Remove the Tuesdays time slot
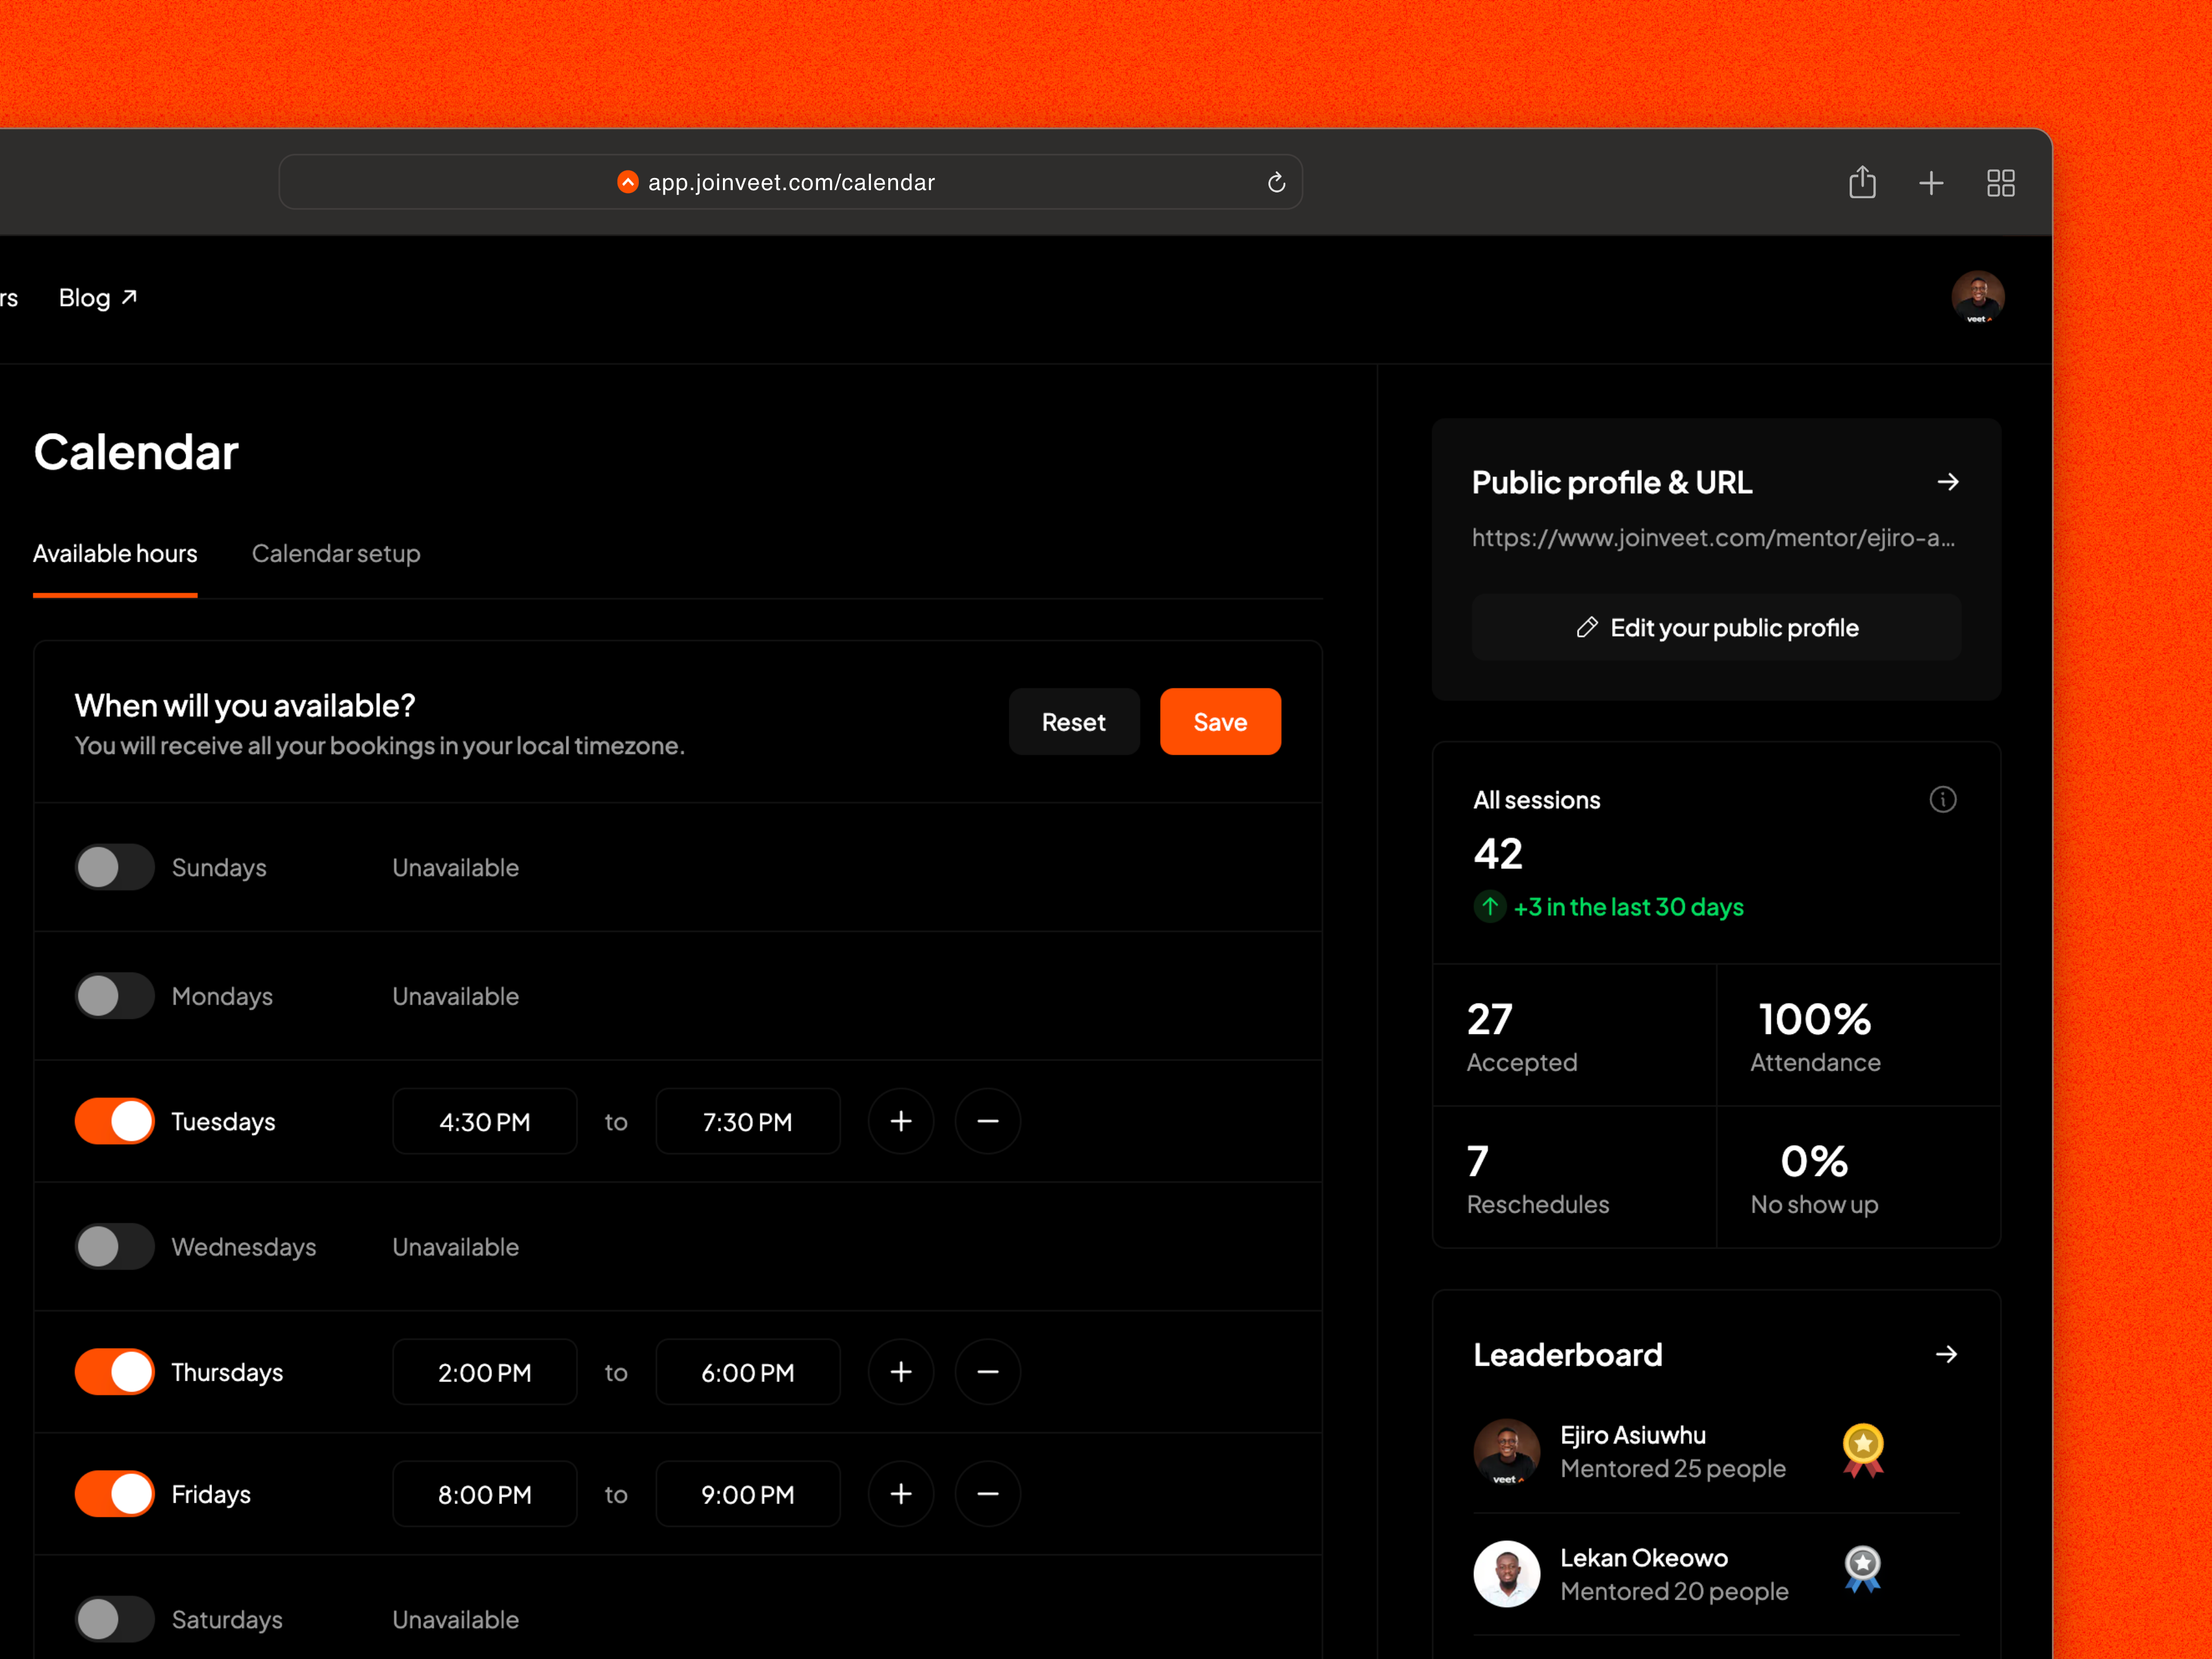The height and width of the screenshot is (1659, 2212). [x=987, y=1121]
